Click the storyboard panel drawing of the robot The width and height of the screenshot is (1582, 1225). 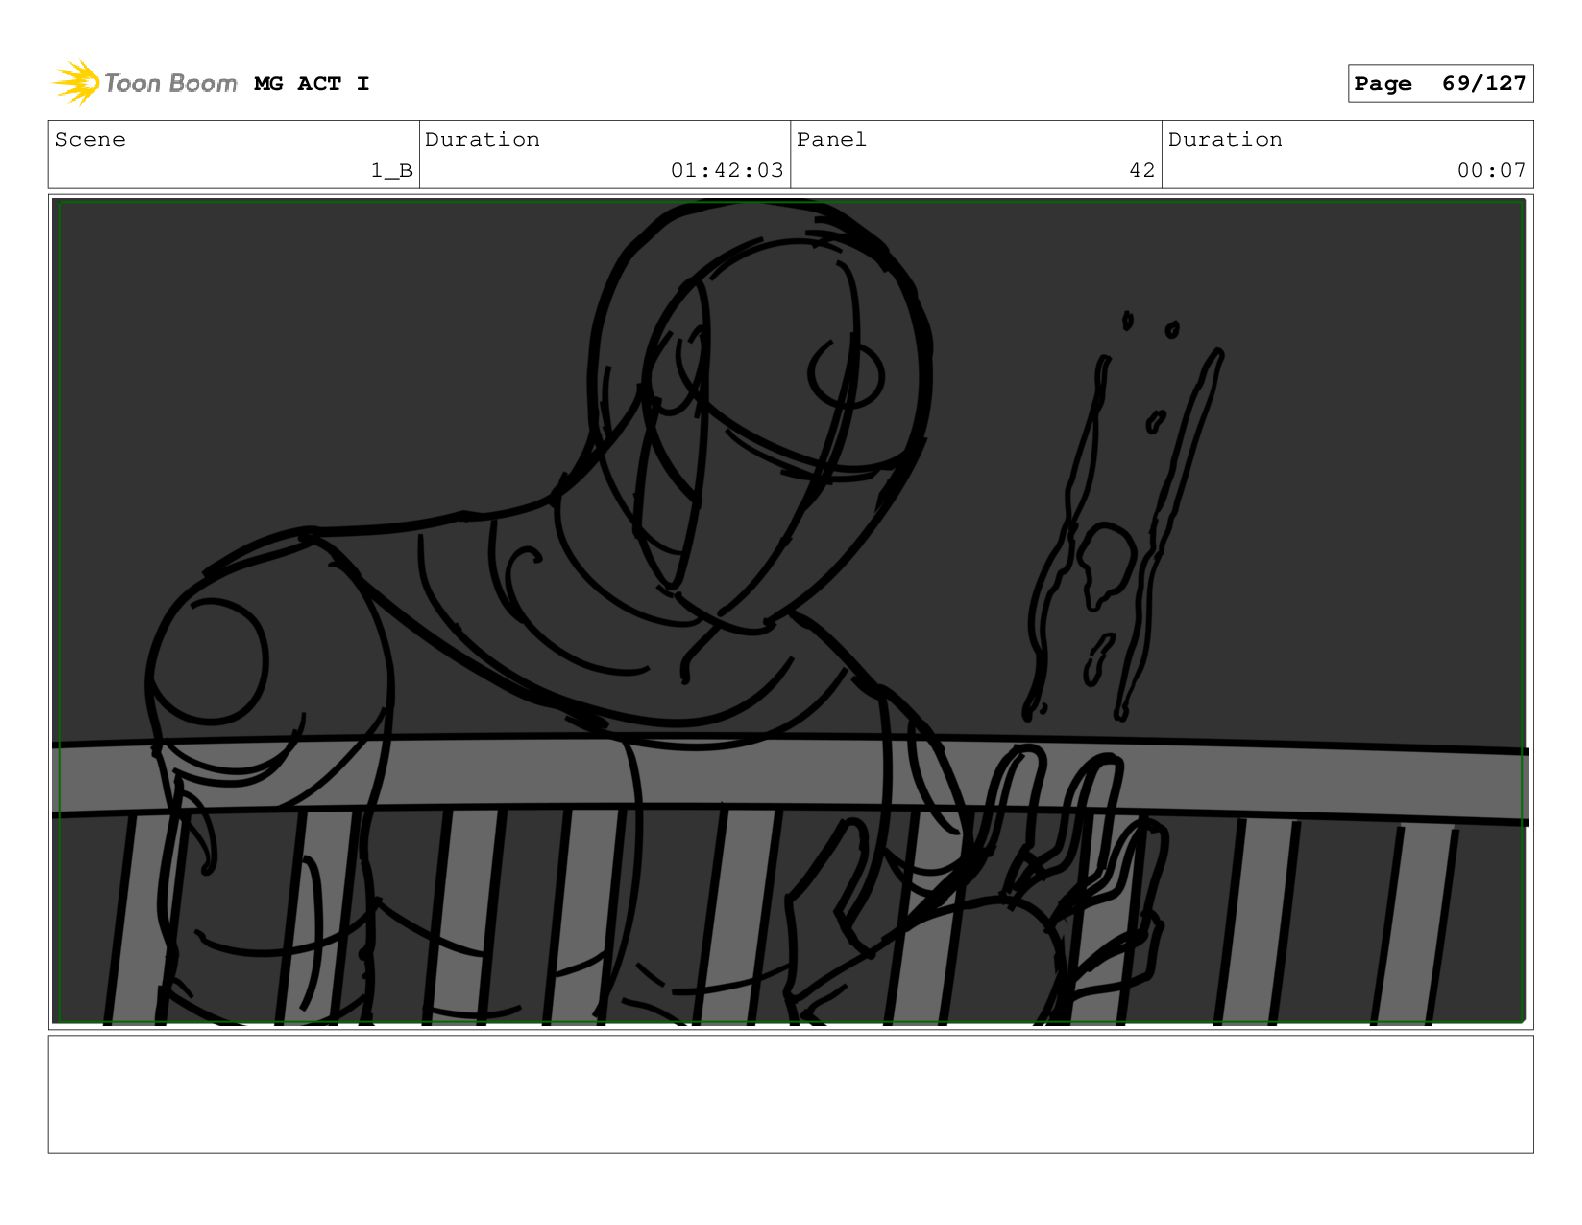point(790,612)
